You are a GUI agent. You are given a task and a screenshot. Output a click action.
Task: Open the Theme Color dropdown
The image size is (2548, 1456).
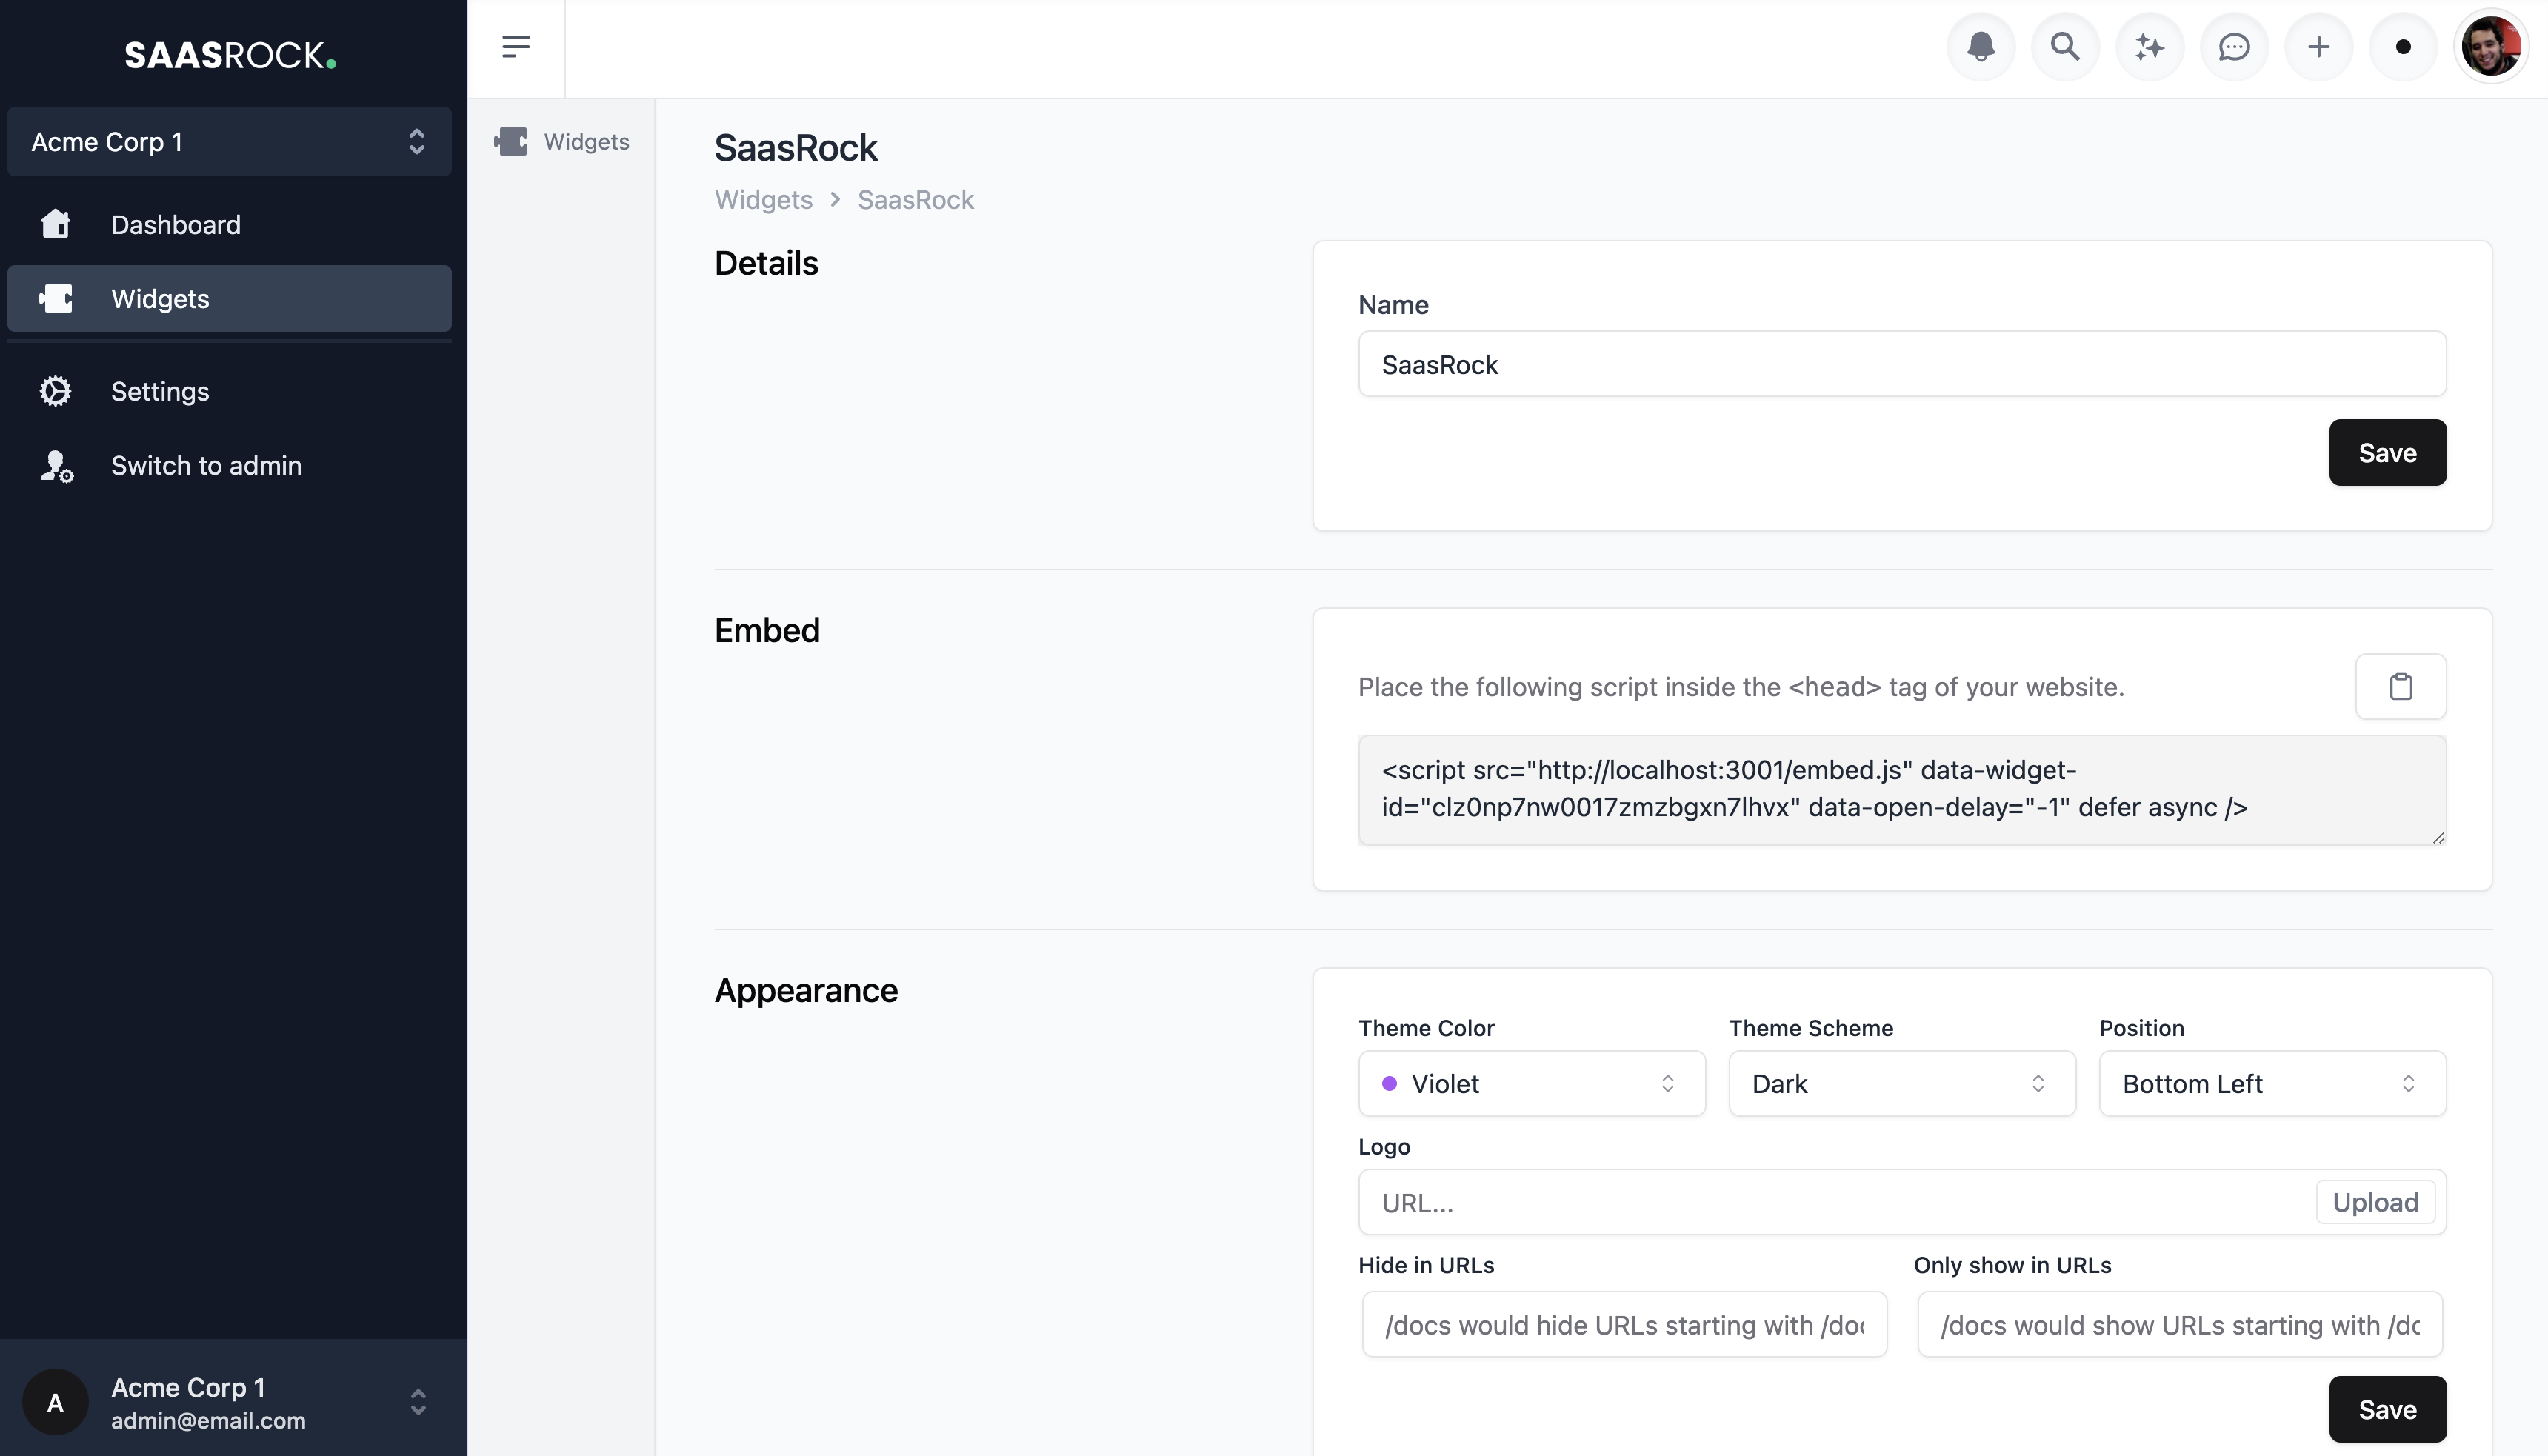1531,1083
